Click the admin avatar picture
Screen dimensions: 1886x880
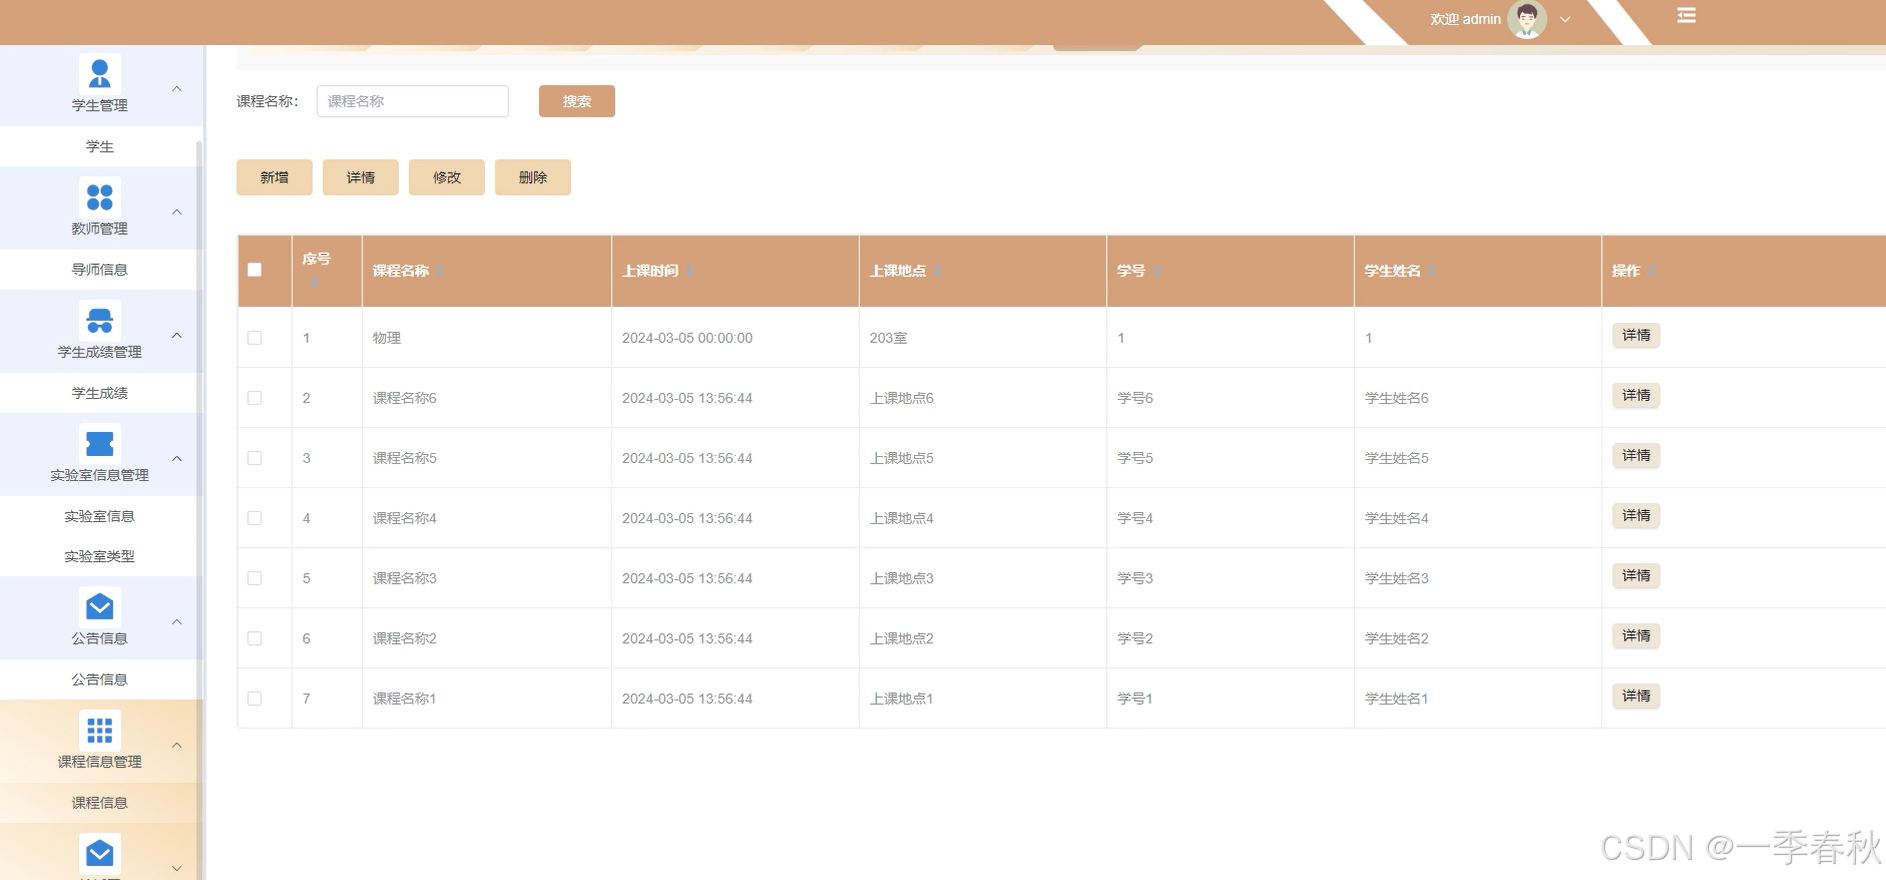pyautogui.click(x=1527, y=19)
